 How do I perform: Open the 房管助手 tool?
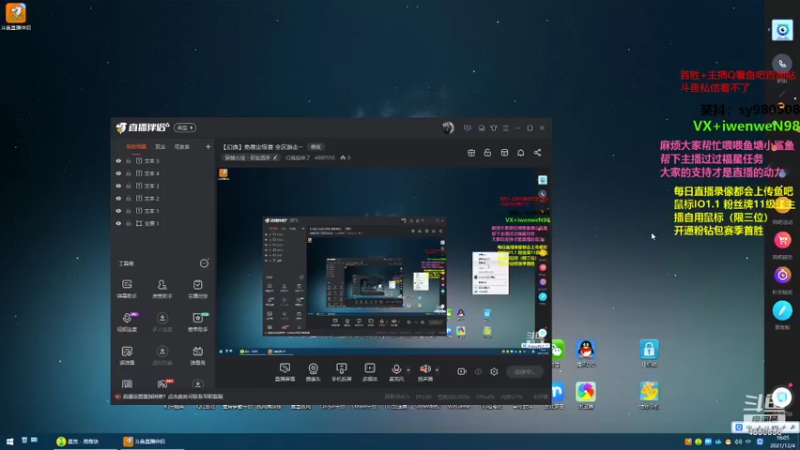pos(162,288)
